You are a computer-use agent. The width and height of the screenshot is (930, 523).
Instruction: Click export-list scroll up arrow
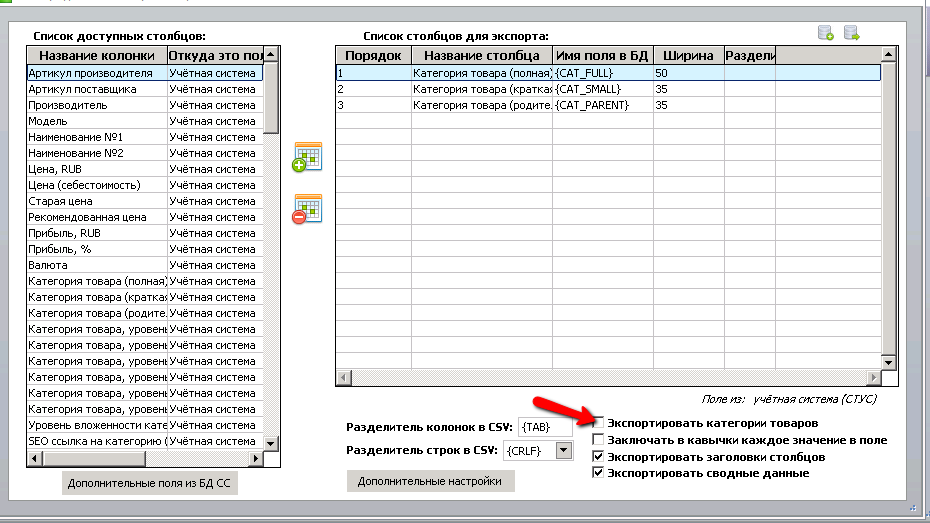pyautogui.click(x=888, y=55)
